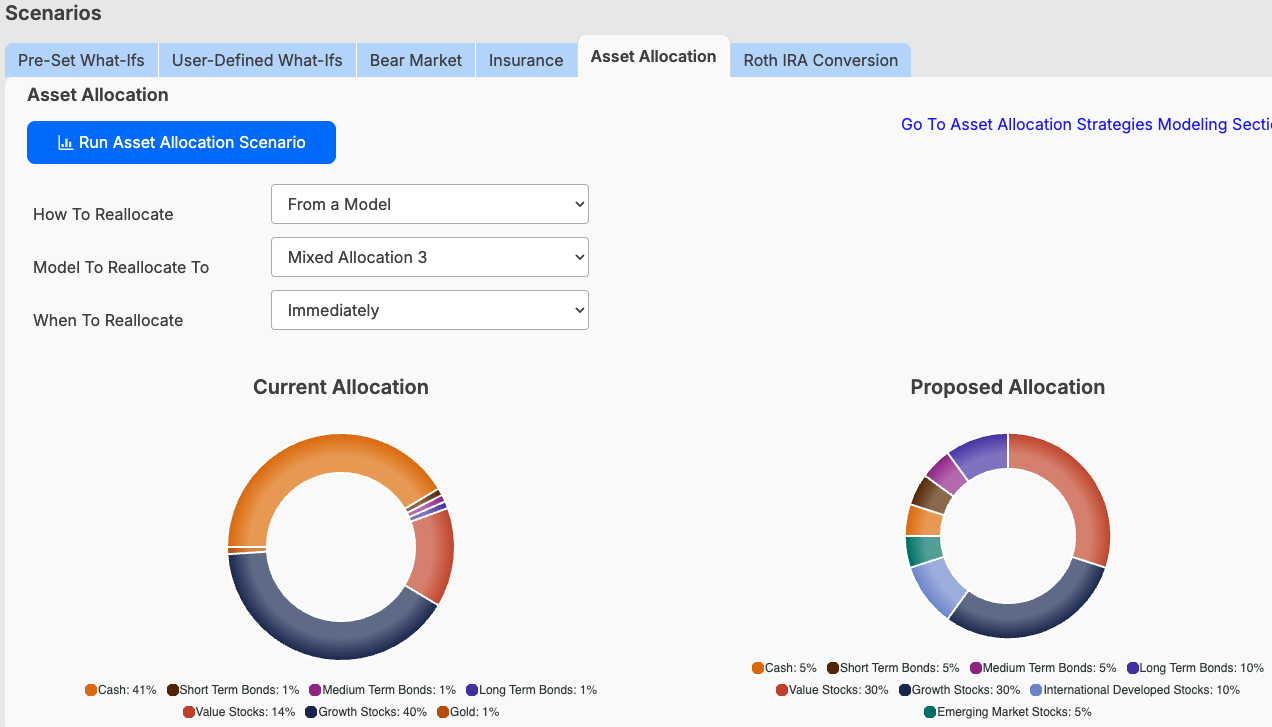Select the Insurance tab
The width and height of the screenshot is (1272, 727).
coord(526,60)
